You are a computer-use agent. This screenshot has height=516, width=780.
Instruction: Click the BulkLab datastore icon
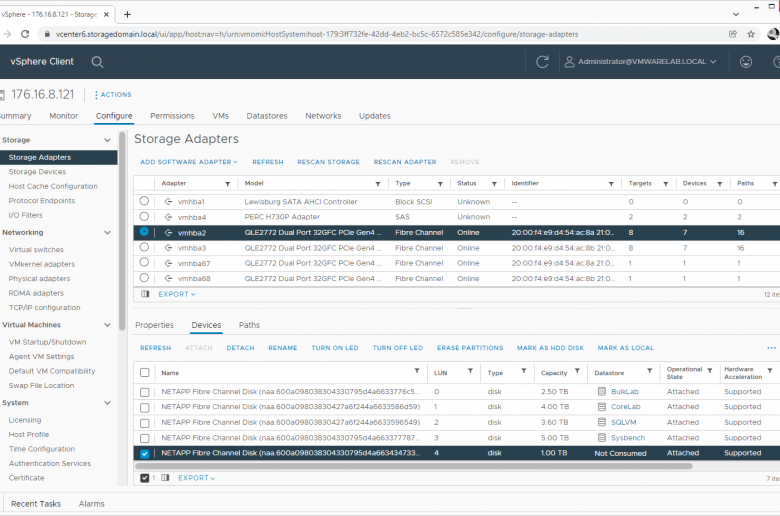pyautogui.click(x=602, y=392)
